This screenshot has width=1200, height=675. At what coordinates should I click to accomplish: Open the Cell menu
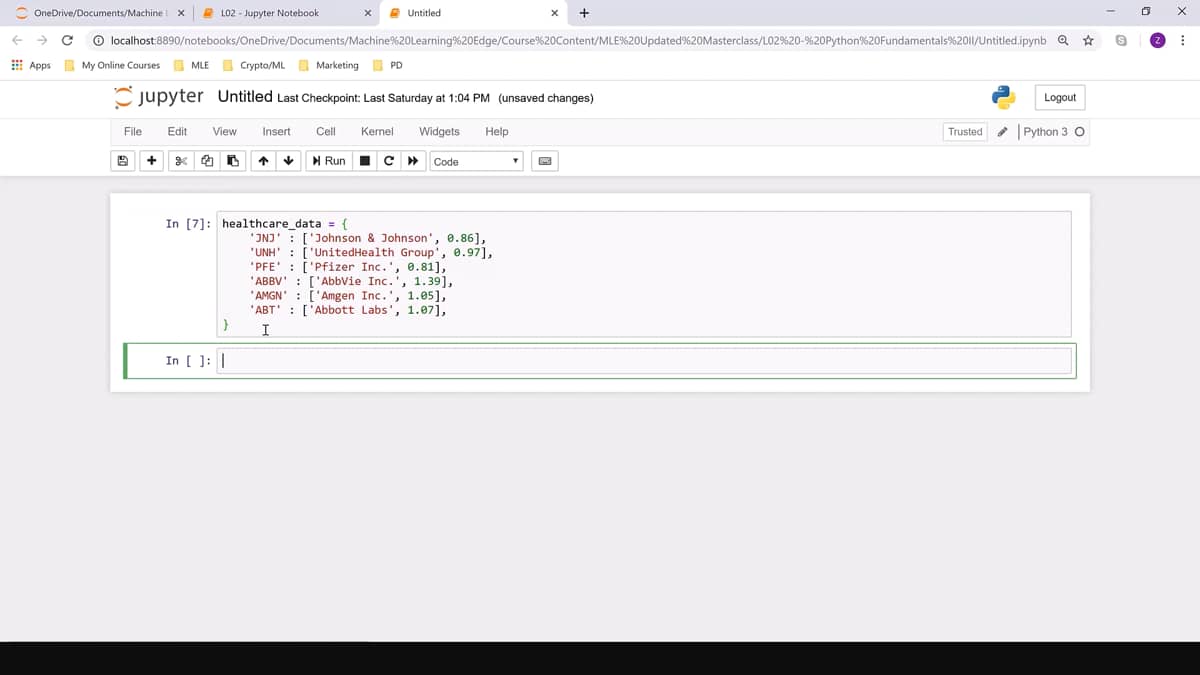click(326, 132)
